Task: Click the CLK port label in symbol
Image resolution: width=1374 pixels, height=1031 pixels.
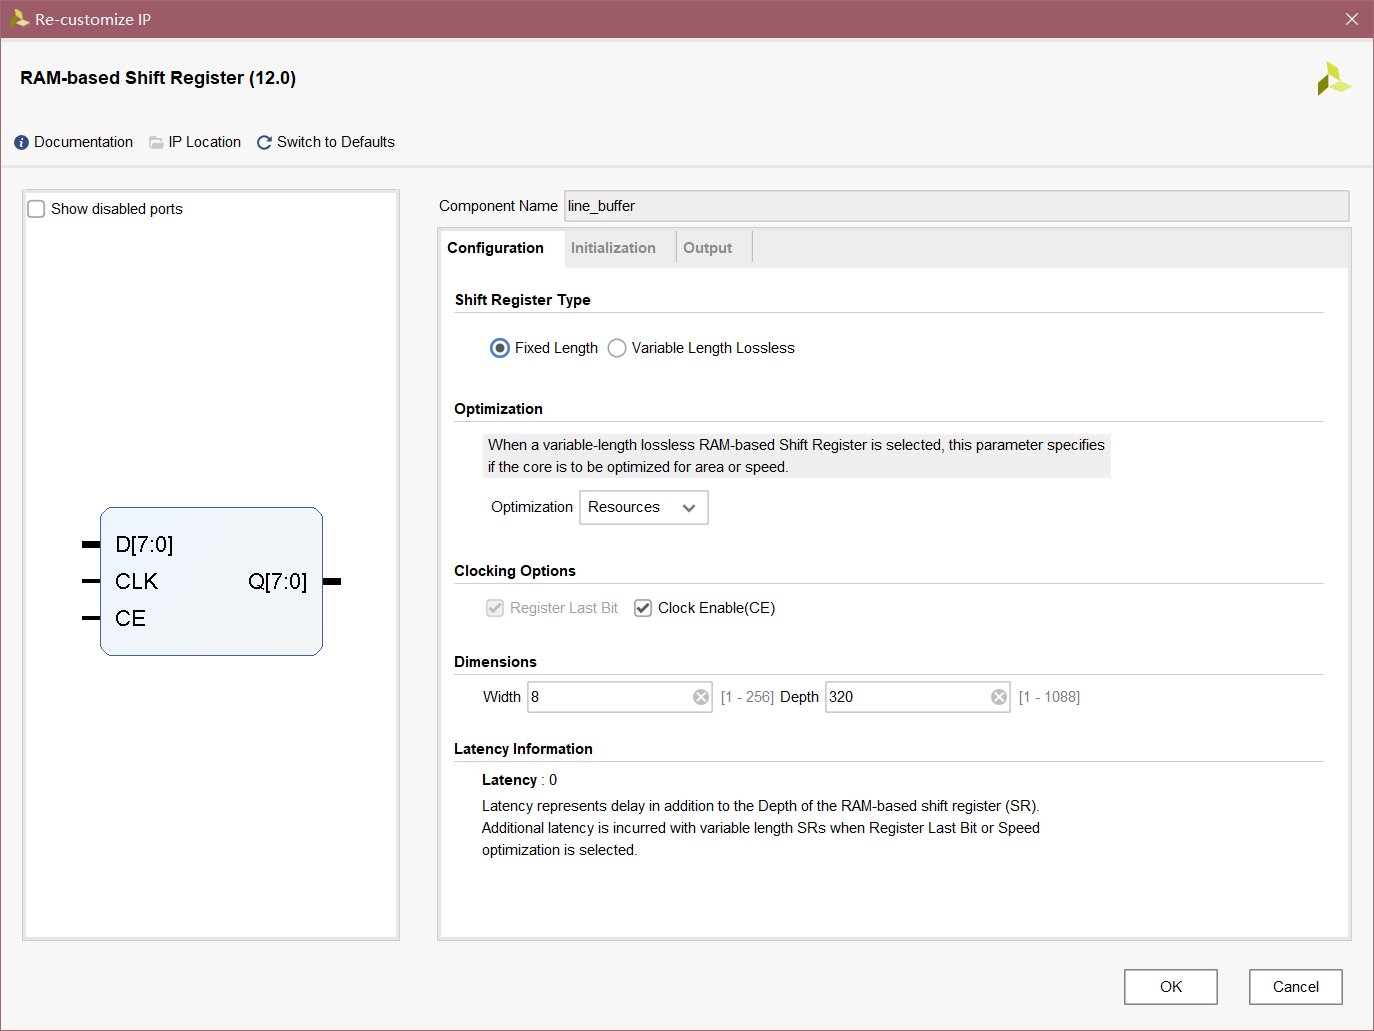Action: [x=136, y=581]
